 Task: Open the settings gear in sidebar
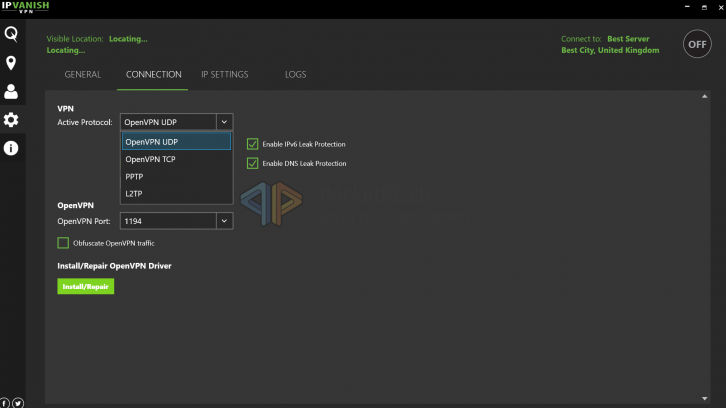pyautogui.click(x=11, y=120)
